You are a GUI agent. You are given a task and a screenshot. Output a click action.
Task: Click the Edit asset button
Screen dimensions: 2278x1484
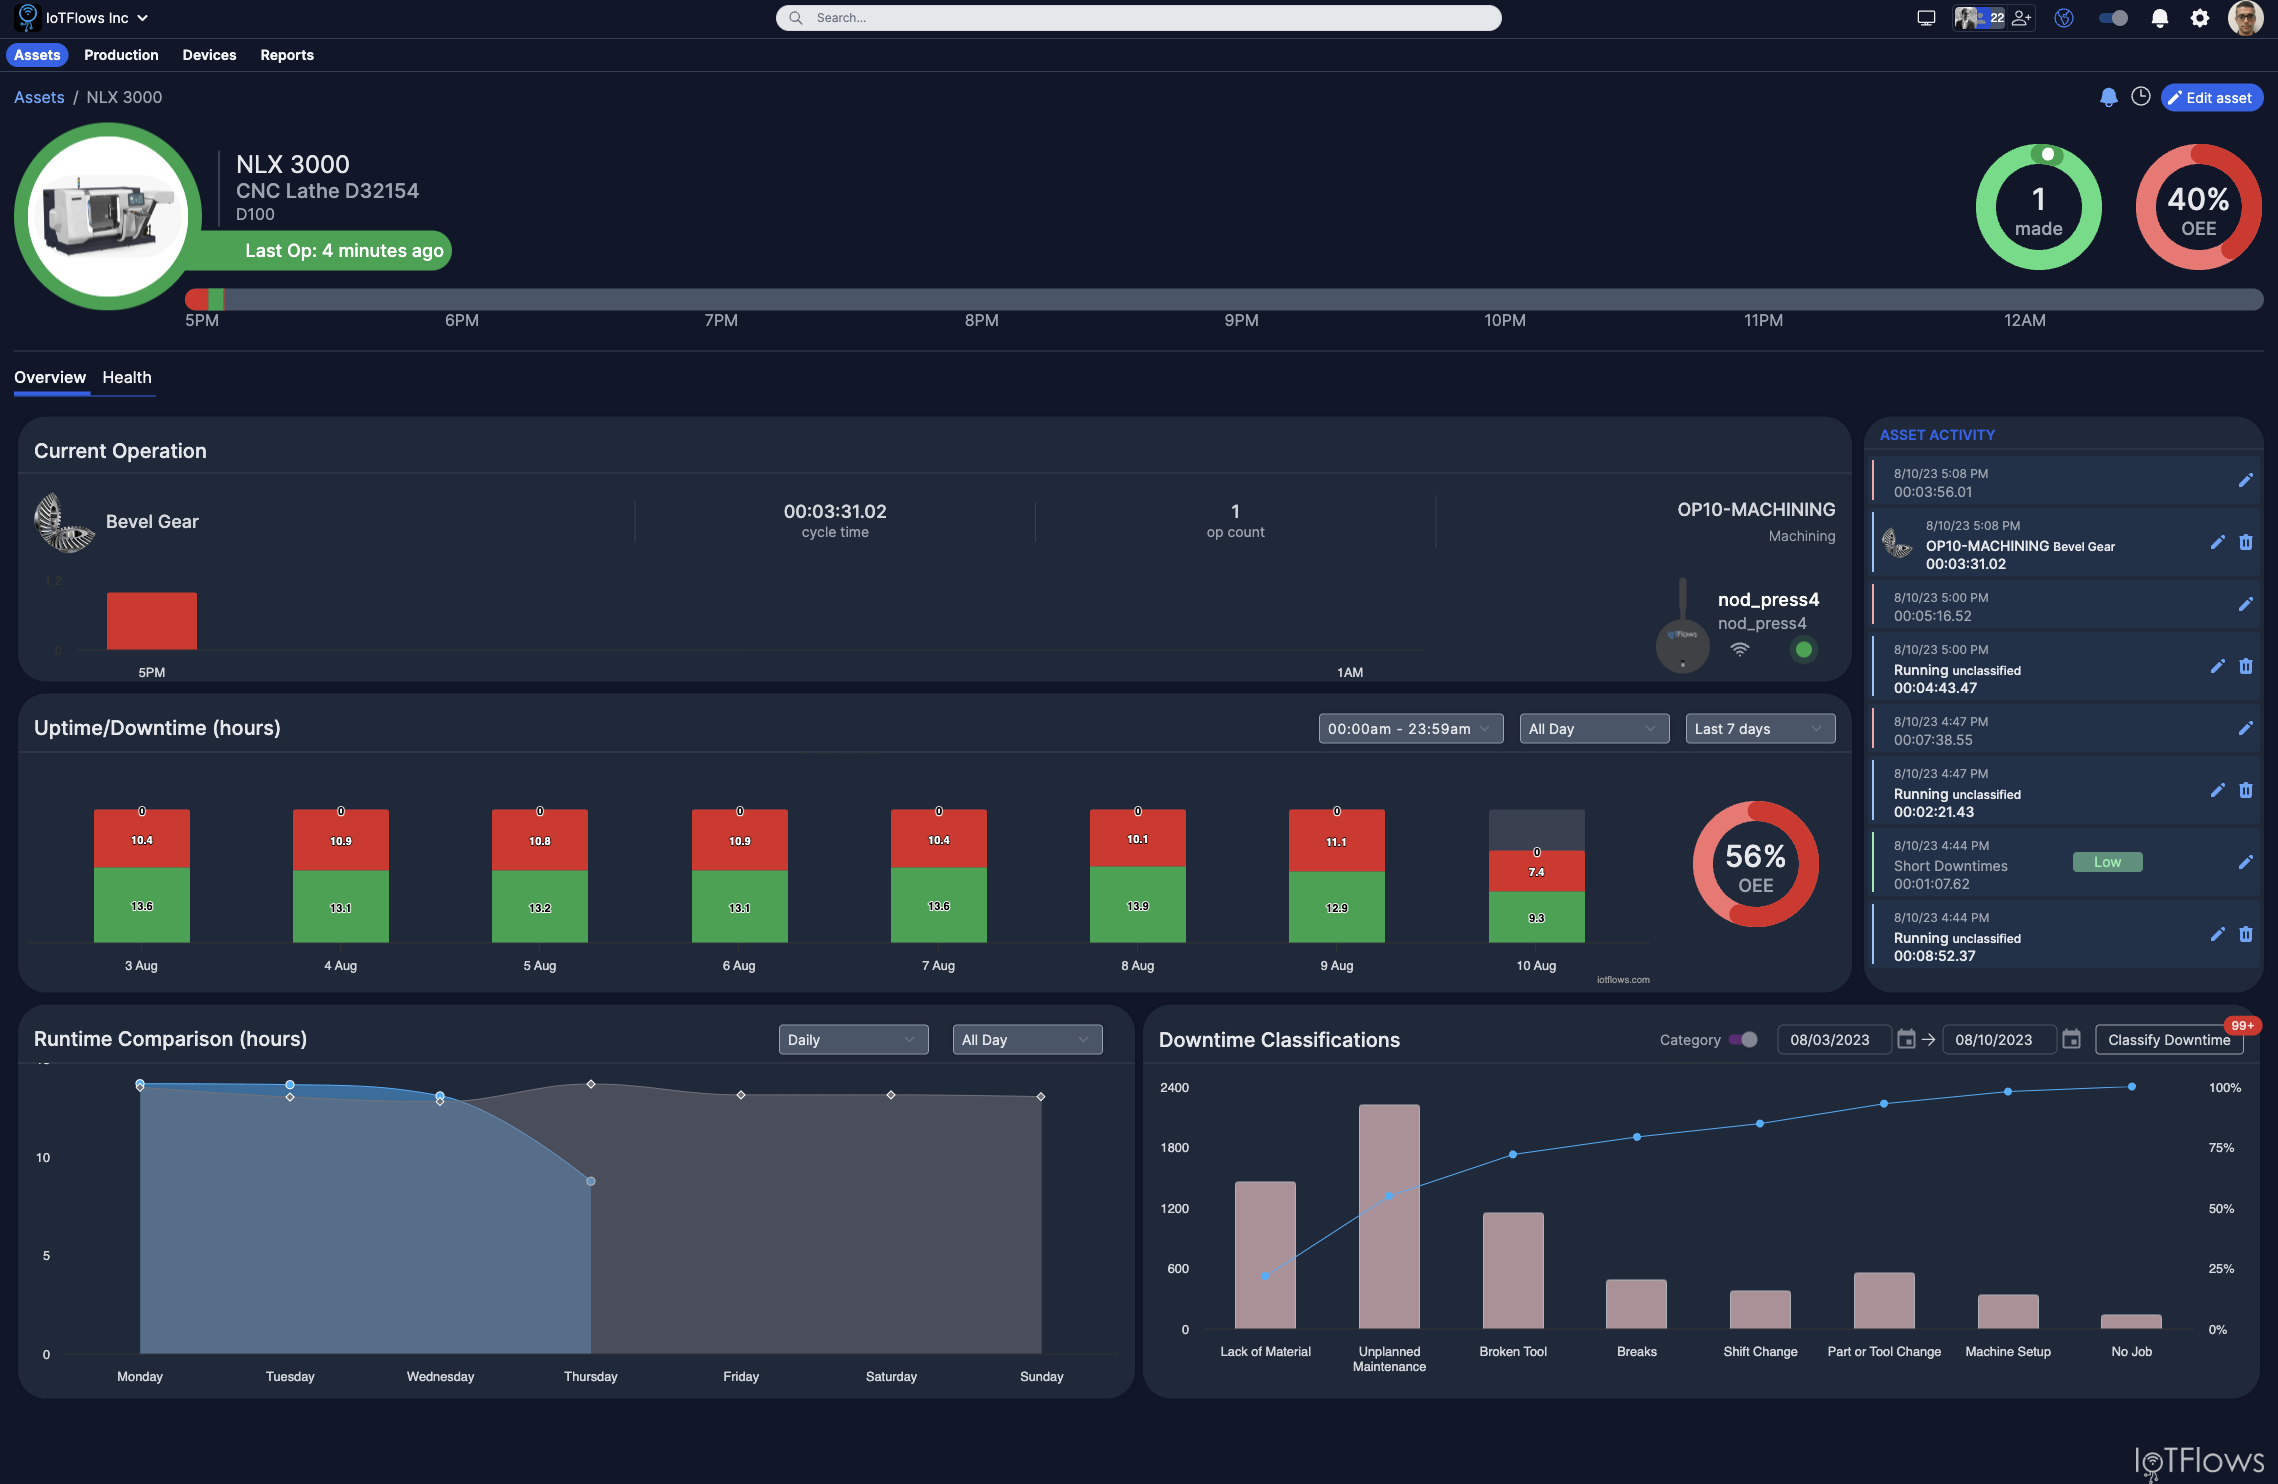(2211, 98)
